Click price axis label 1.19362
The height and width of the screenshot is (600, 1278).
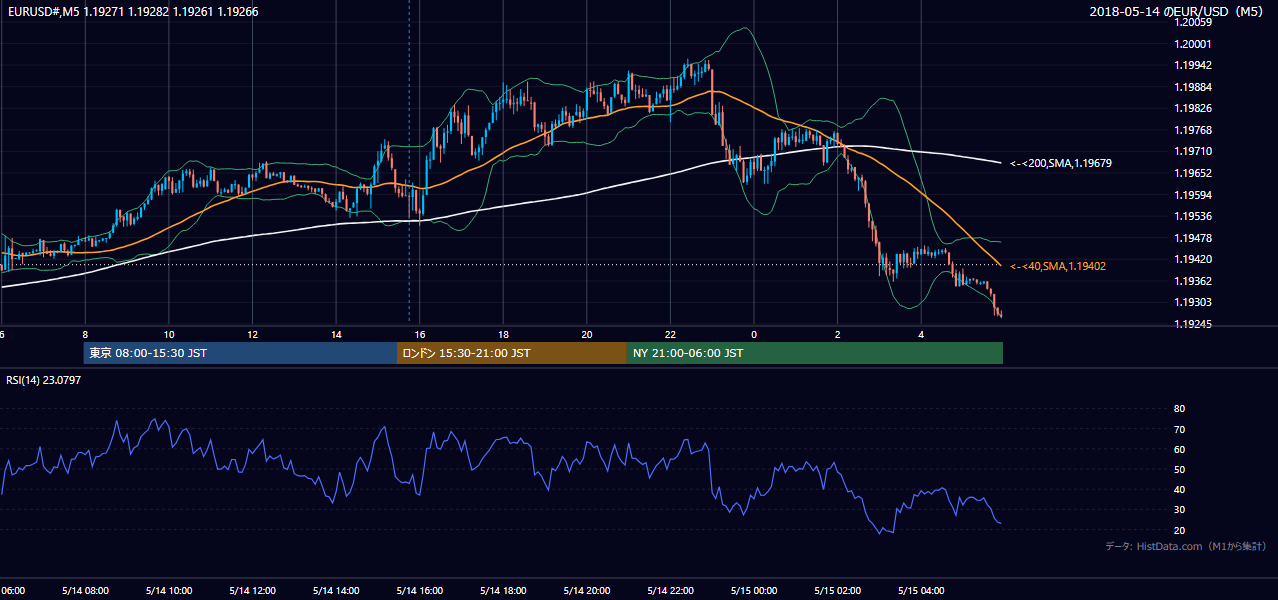[1194, 281]
